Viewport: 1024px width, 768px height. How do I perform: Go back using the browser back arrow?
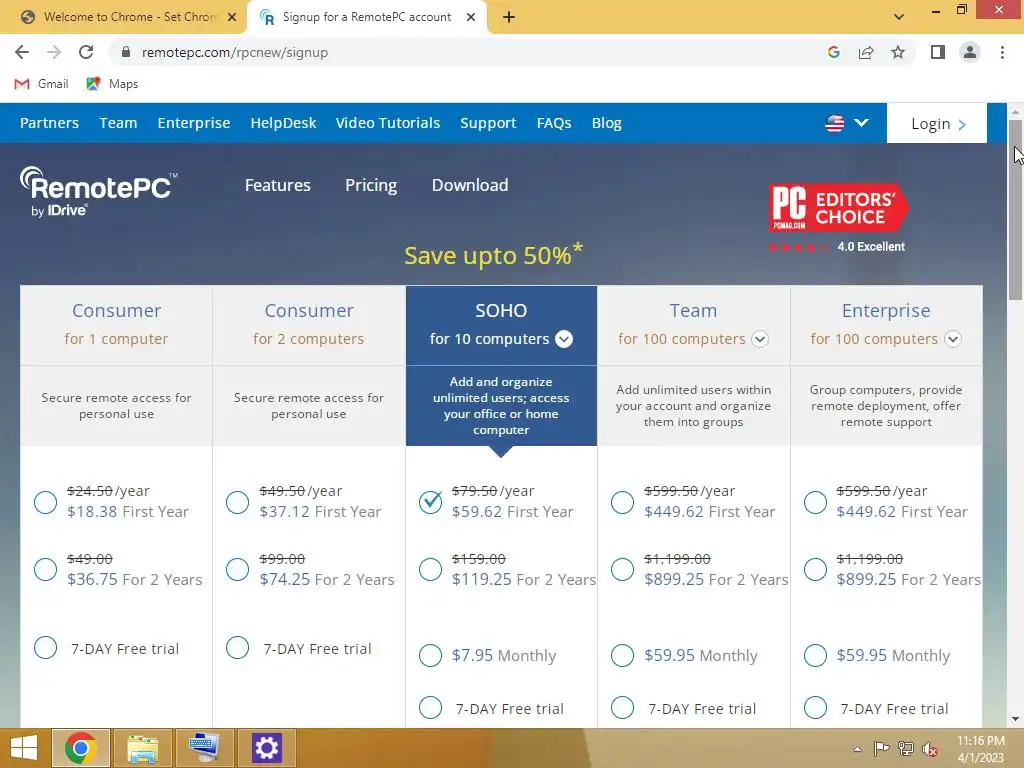22,52
